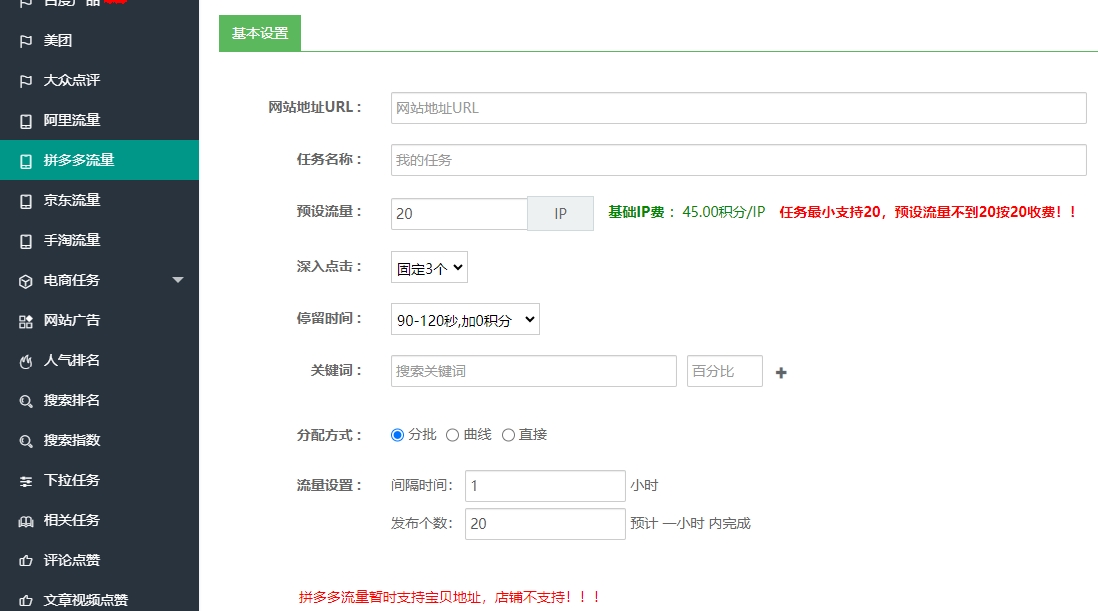Screen dimensions: 1098x611
Task: Select the 直接 distribution radio button
Action: pyautogui.click(x=508, y=435)
